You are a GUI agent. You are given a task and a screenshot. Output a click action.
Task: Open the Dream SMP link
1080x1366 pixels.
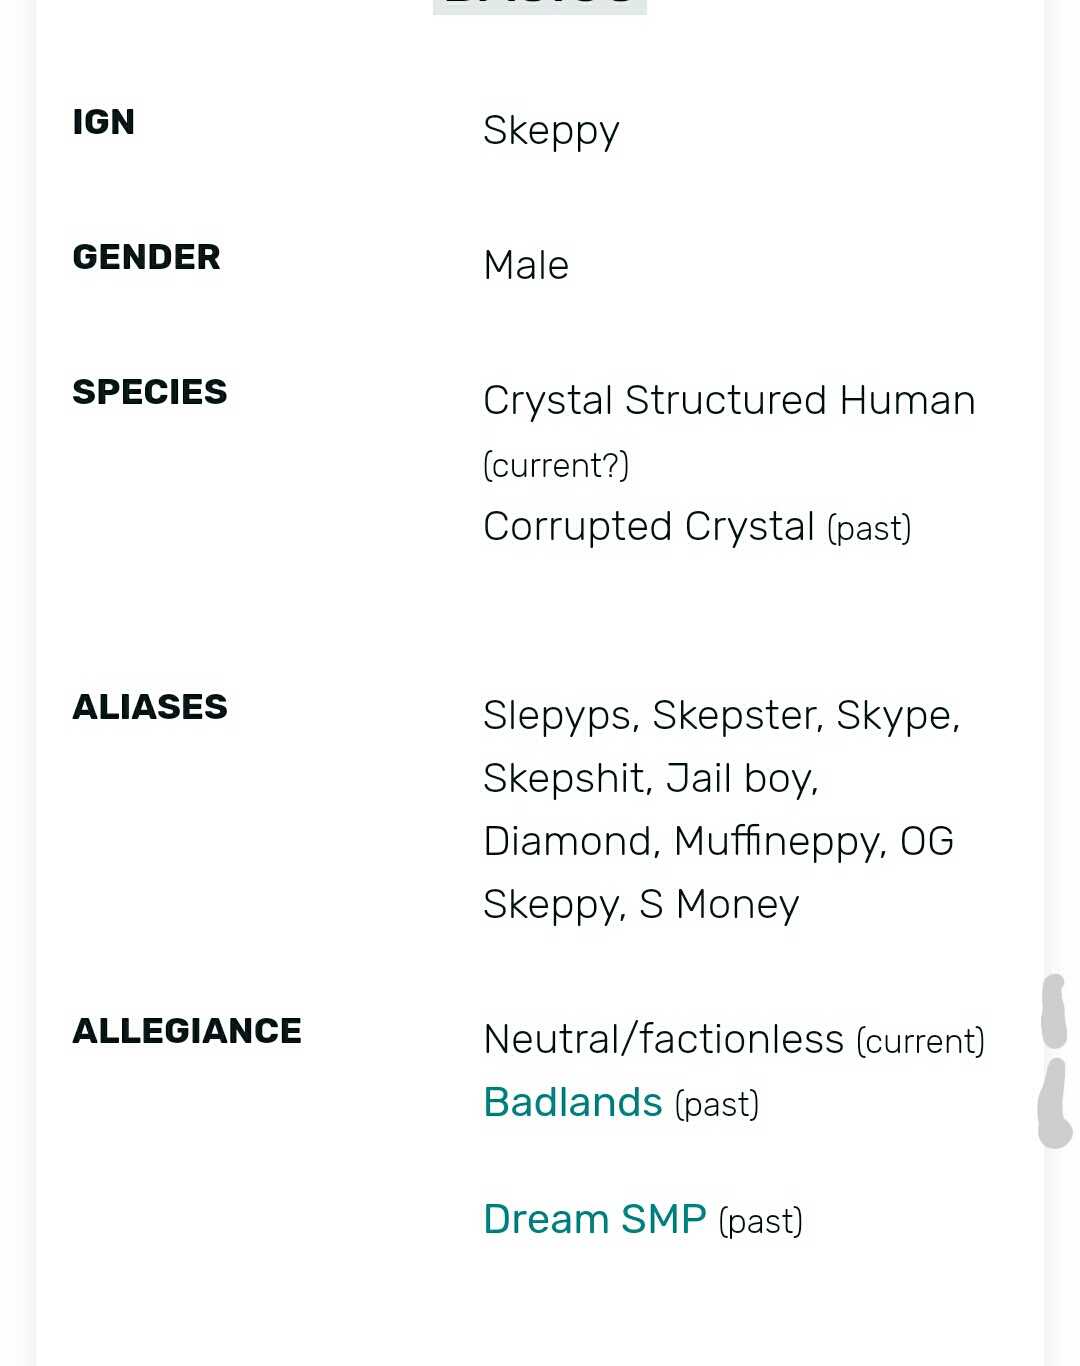(x=594, y=1219)
